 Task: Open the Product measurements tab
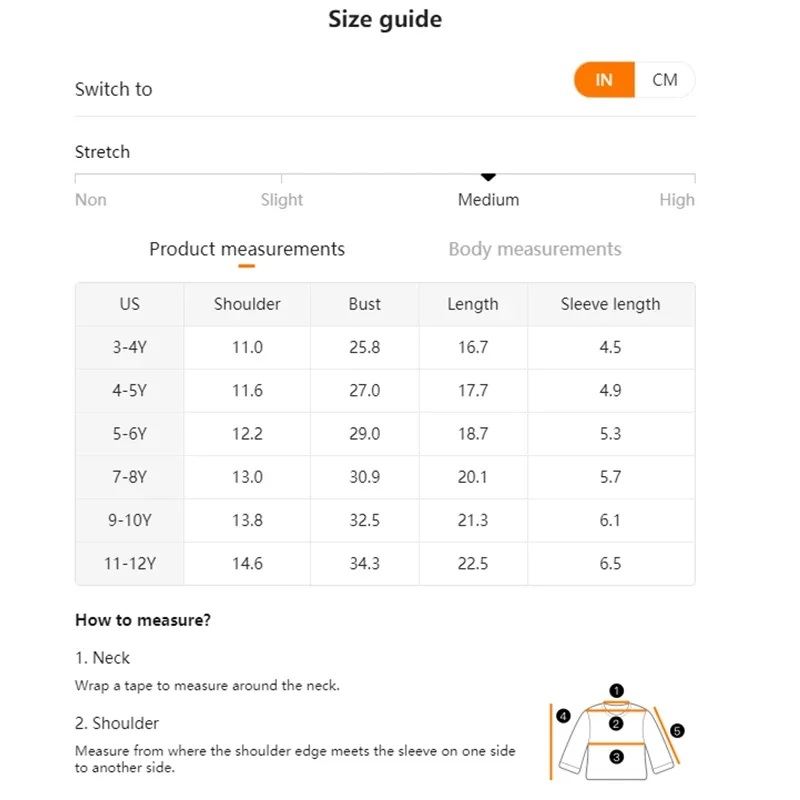point(247,249)
